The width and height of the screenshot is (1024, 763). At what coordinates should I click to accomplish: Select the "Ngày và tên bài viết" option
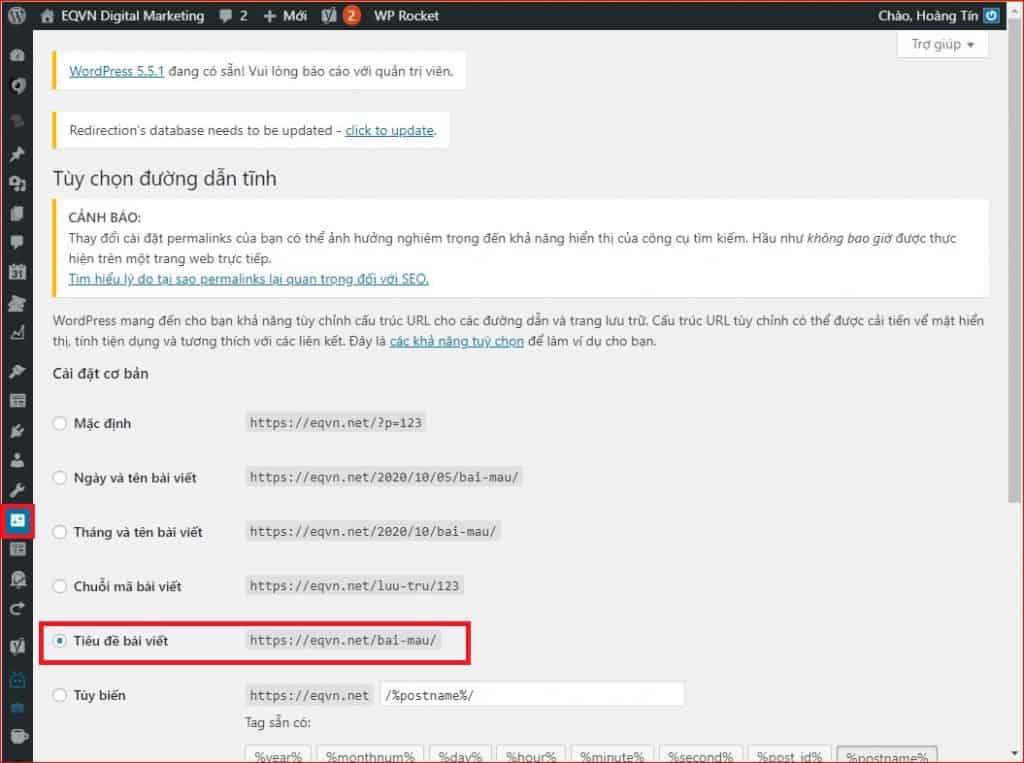pyautogui.click(x=59, y=477)
